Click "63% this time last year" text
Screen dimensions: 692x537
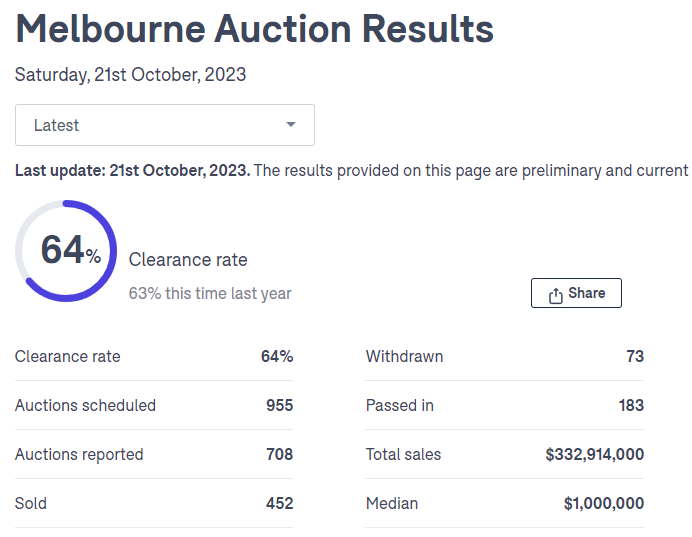210,293
